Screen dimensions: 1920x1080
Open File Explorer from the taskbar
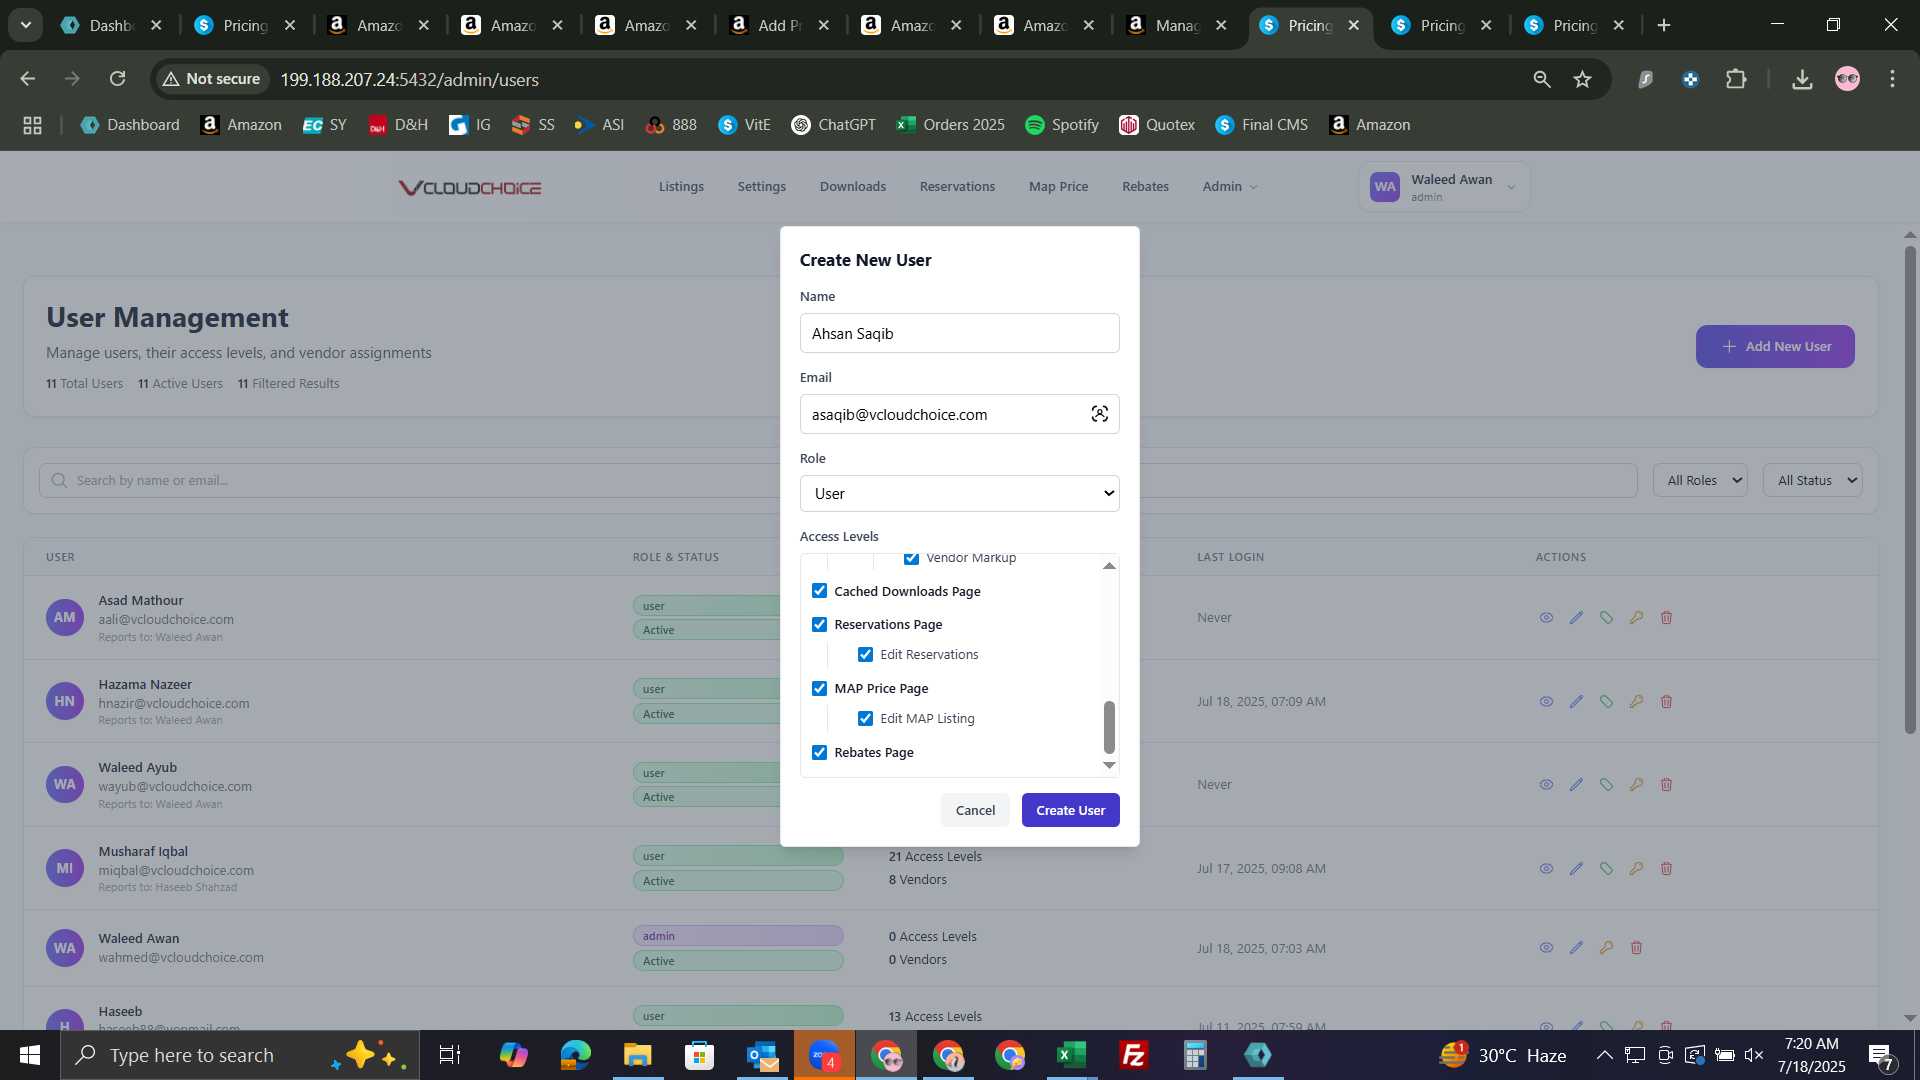pyautogui.click(x=637, y=1055)
